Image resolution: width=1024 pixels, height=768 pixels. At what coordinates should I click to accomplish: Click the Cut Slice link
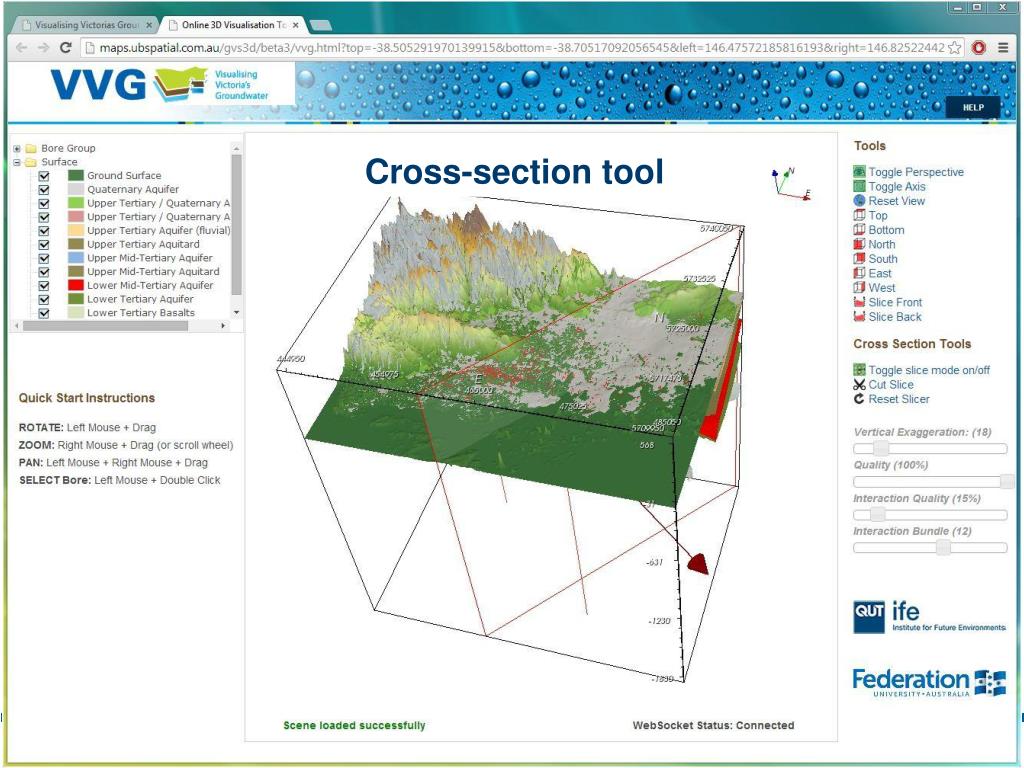pyautogui.click(x=891, y=385)
